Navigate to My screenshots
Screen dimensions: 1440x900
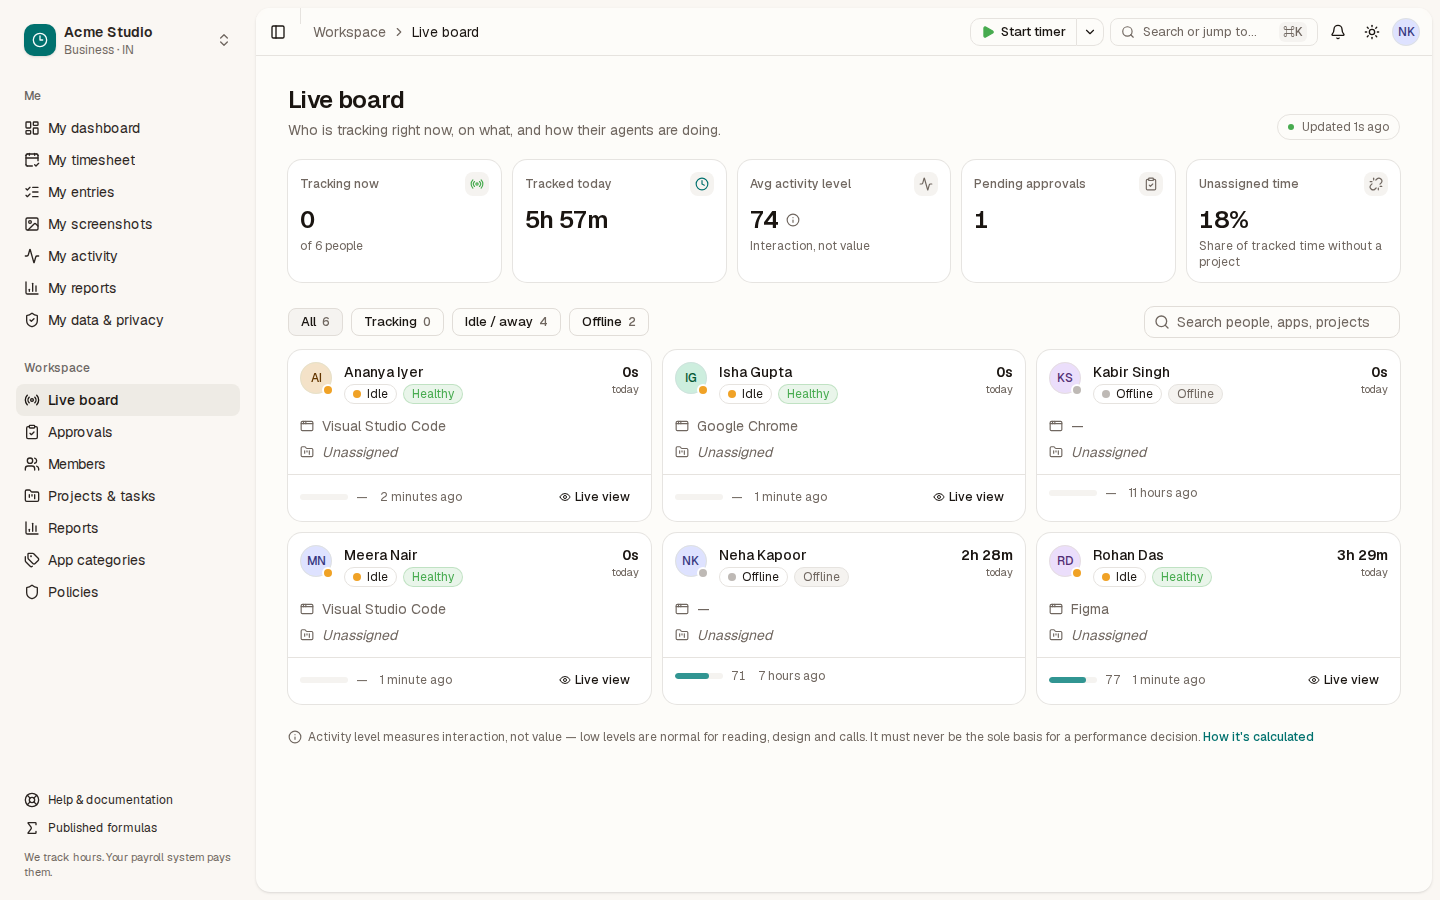click(x=128, y=224)
